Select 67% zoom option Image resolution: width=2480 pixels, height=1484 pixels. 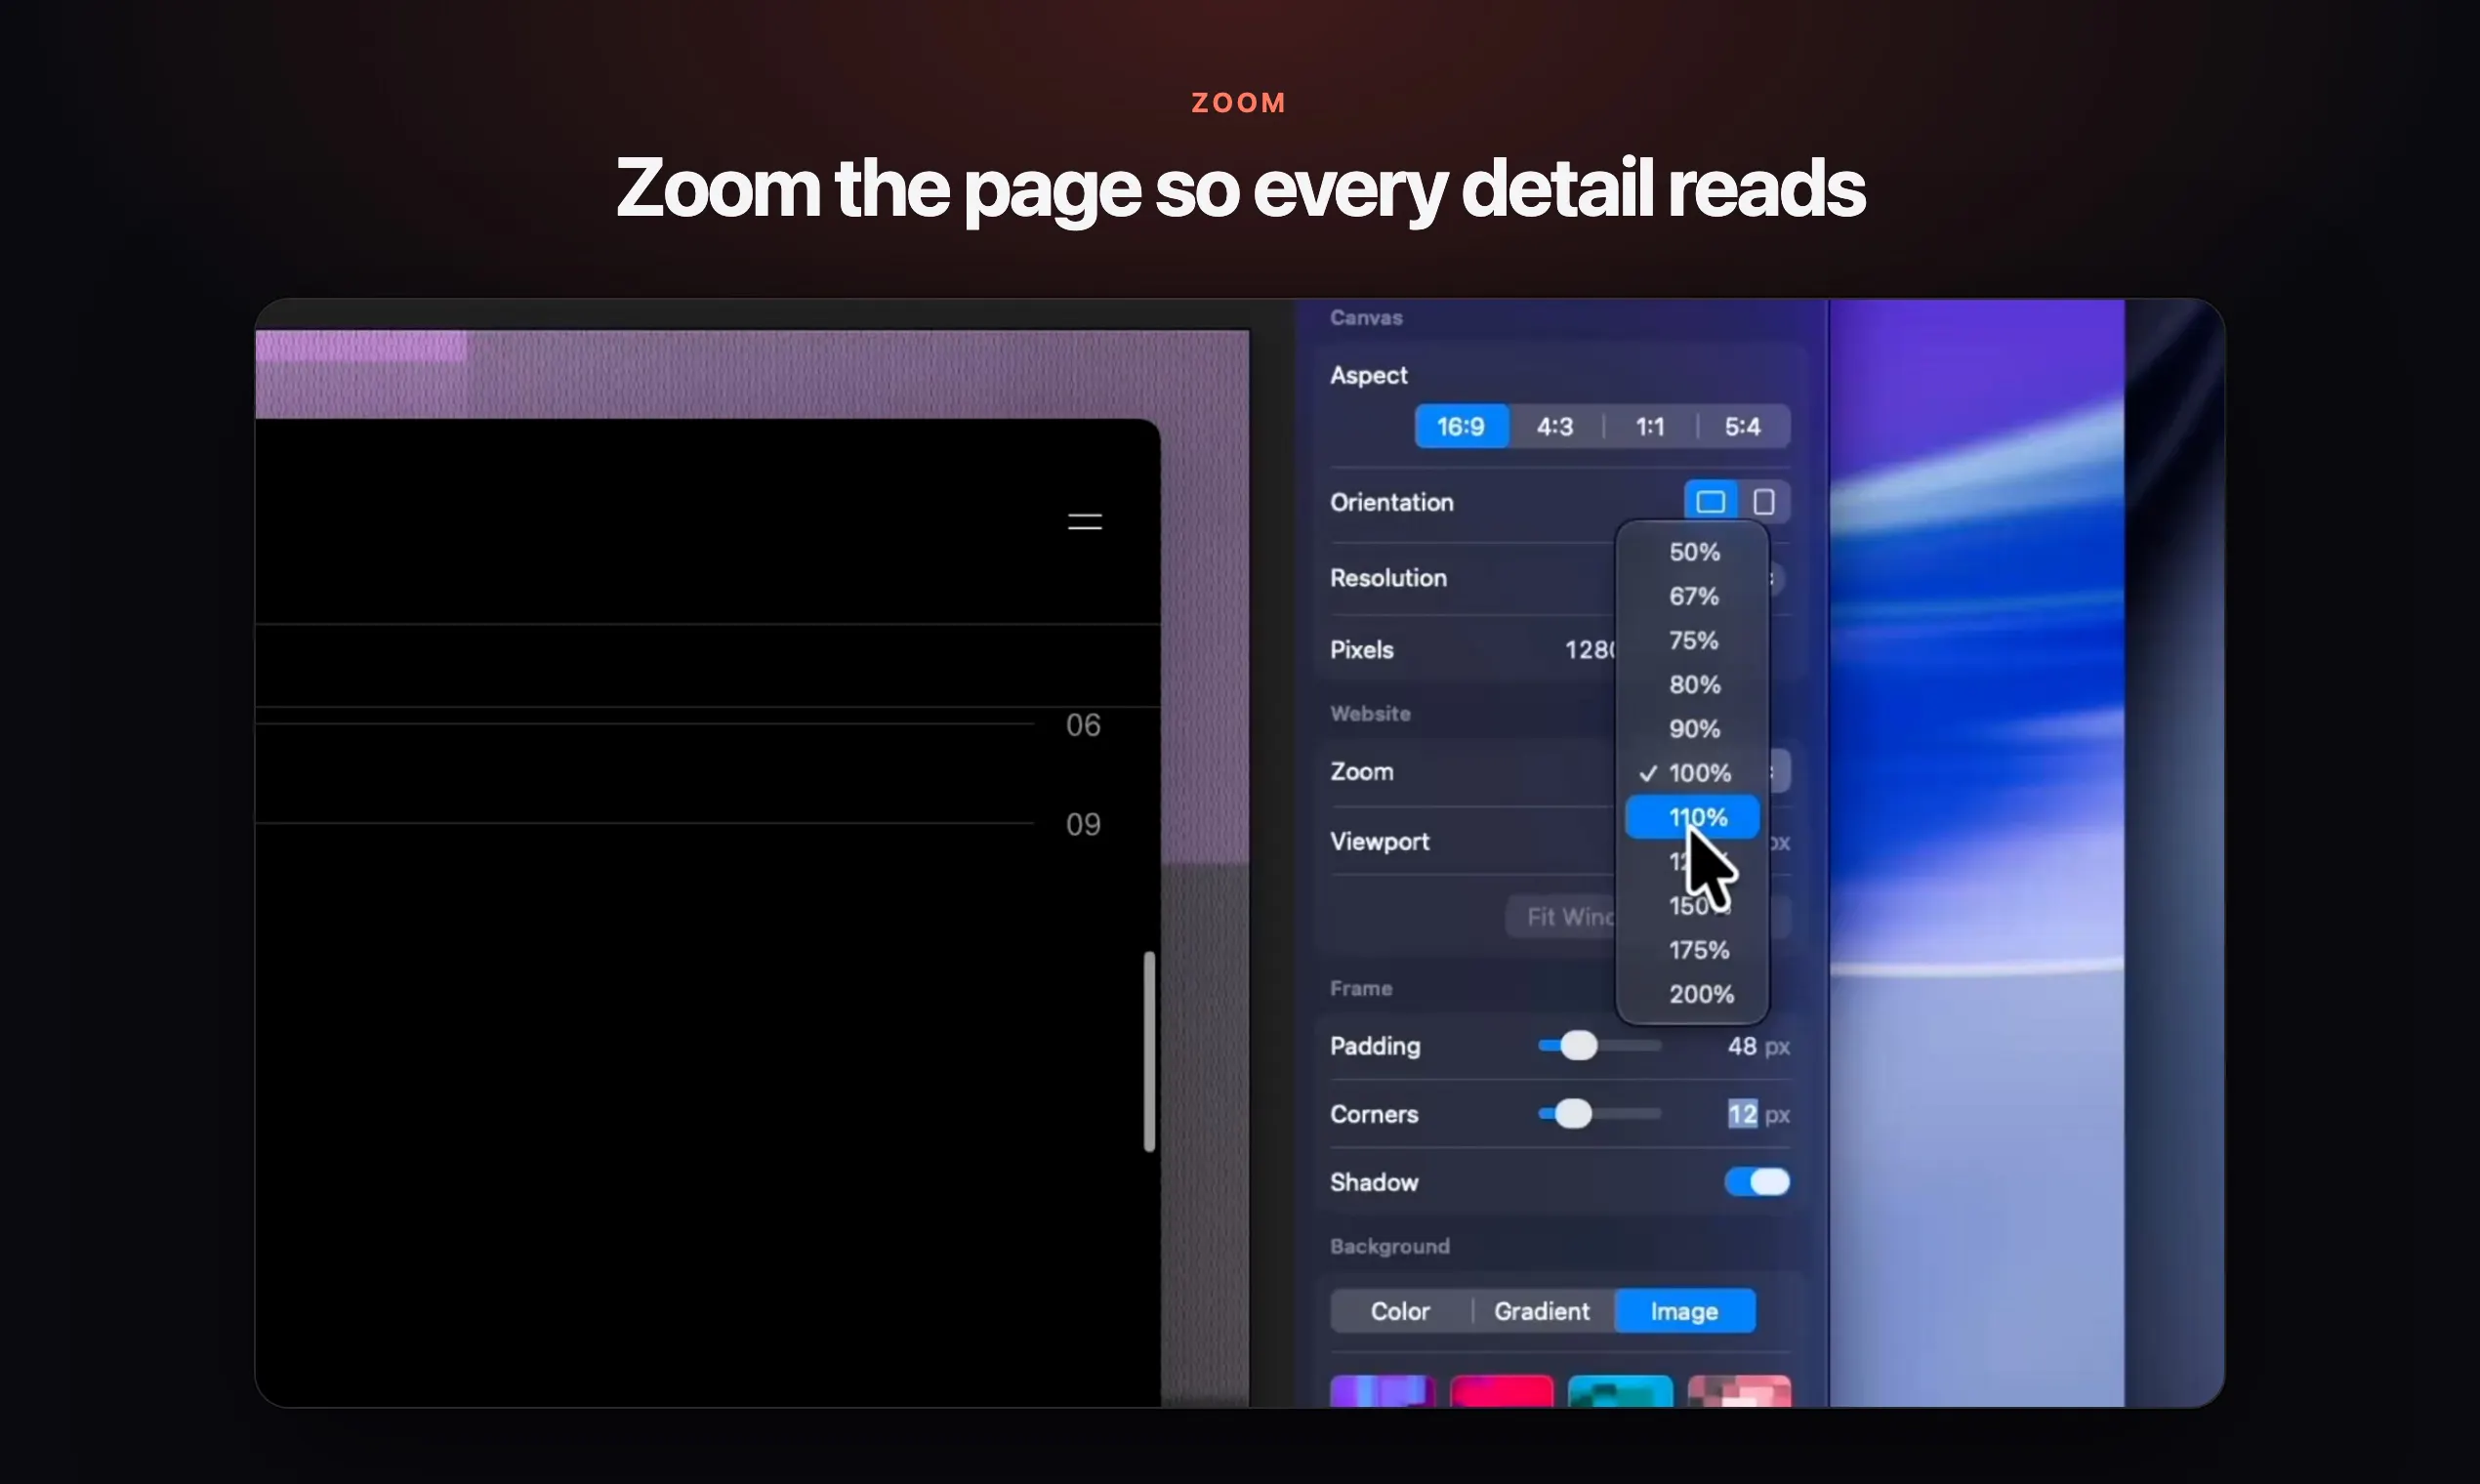(1693, 596)
